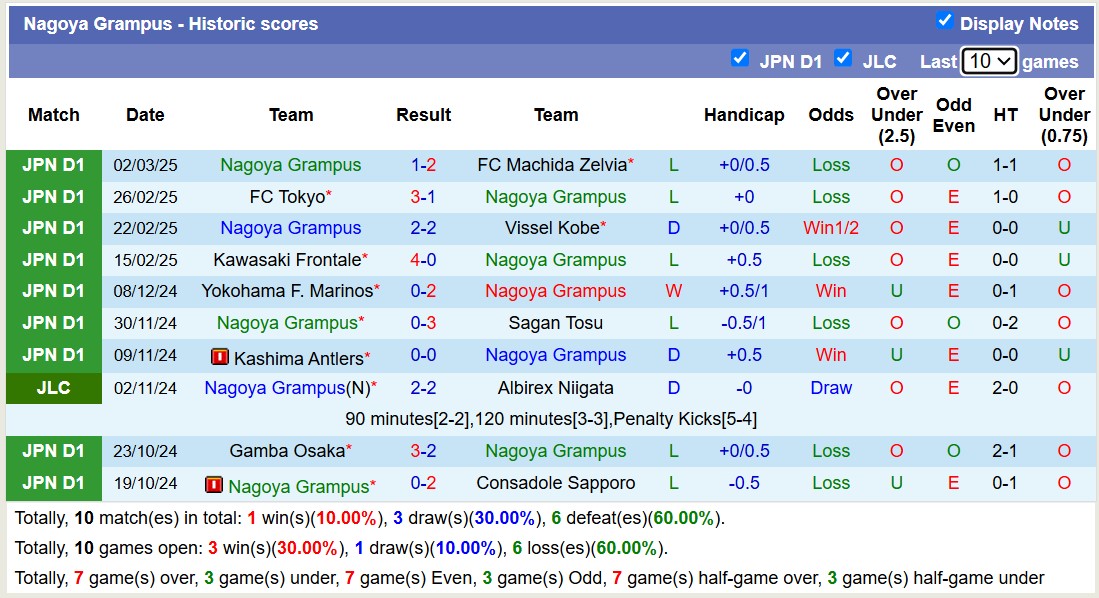Click red card icon beside Kashima Antlers
Screen dimensions: 1099x598
pos(220,356)
